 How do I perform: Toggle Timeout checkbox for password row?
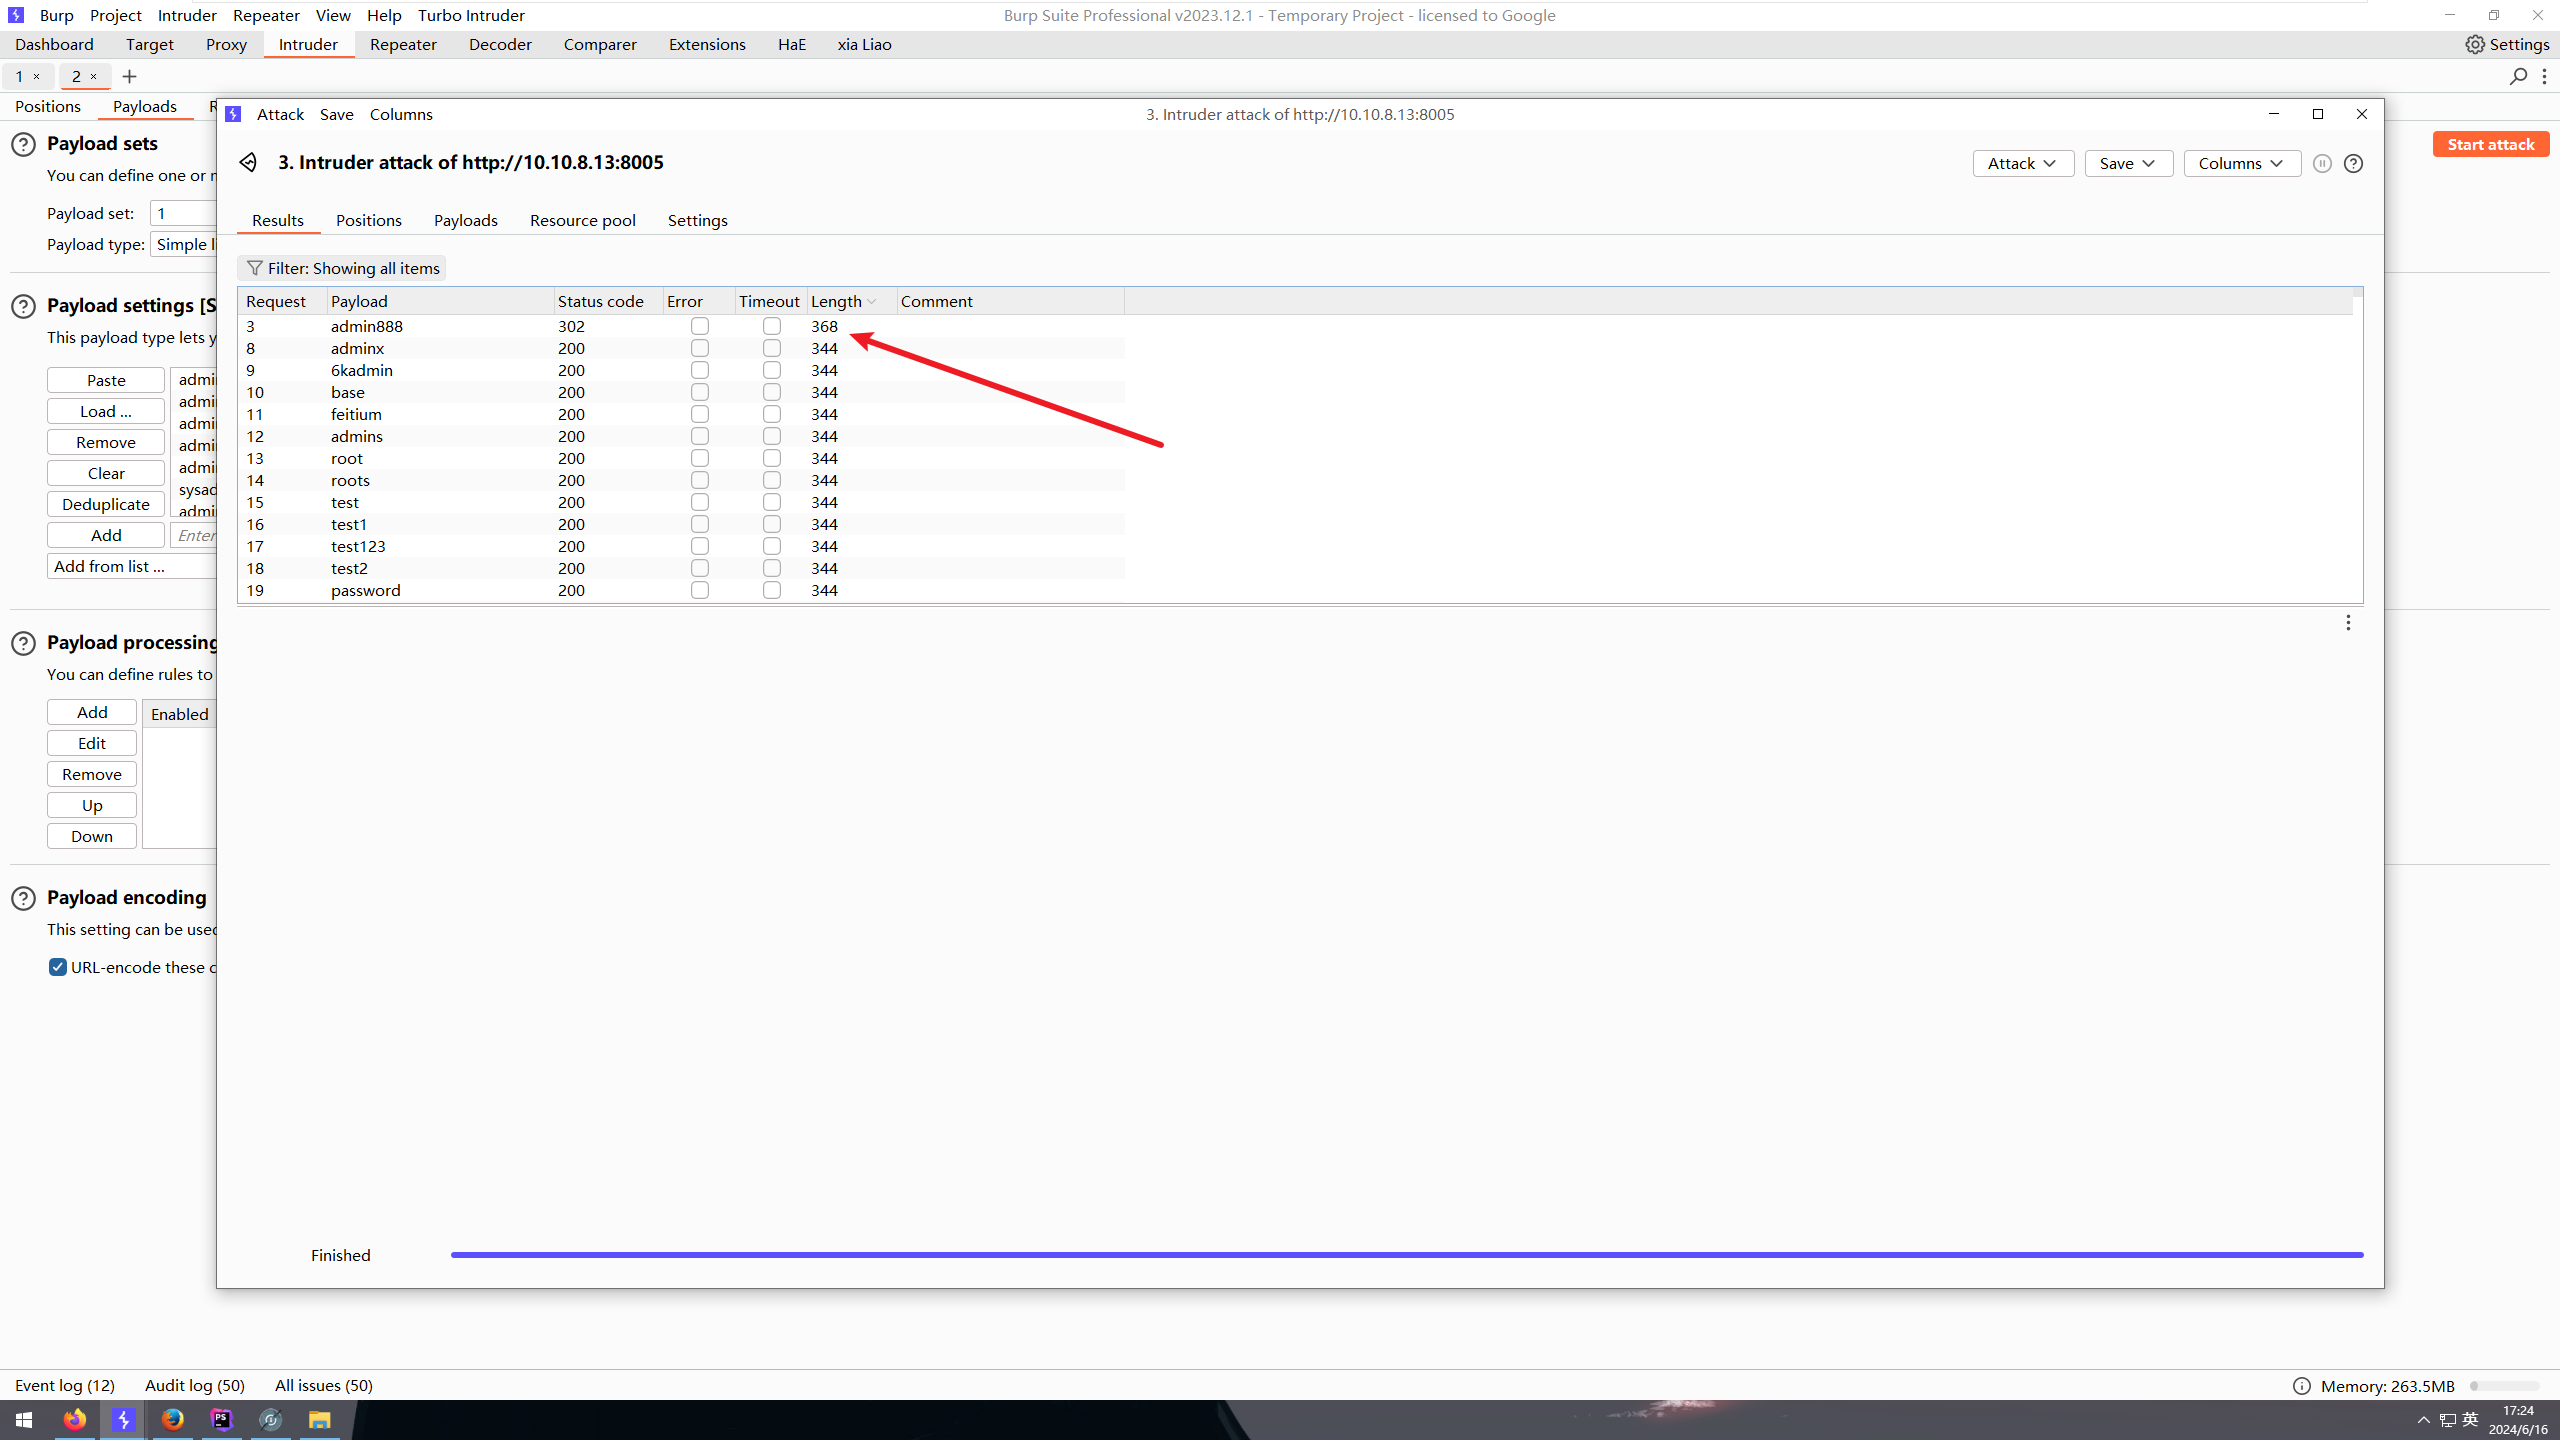tap(772, 590)
